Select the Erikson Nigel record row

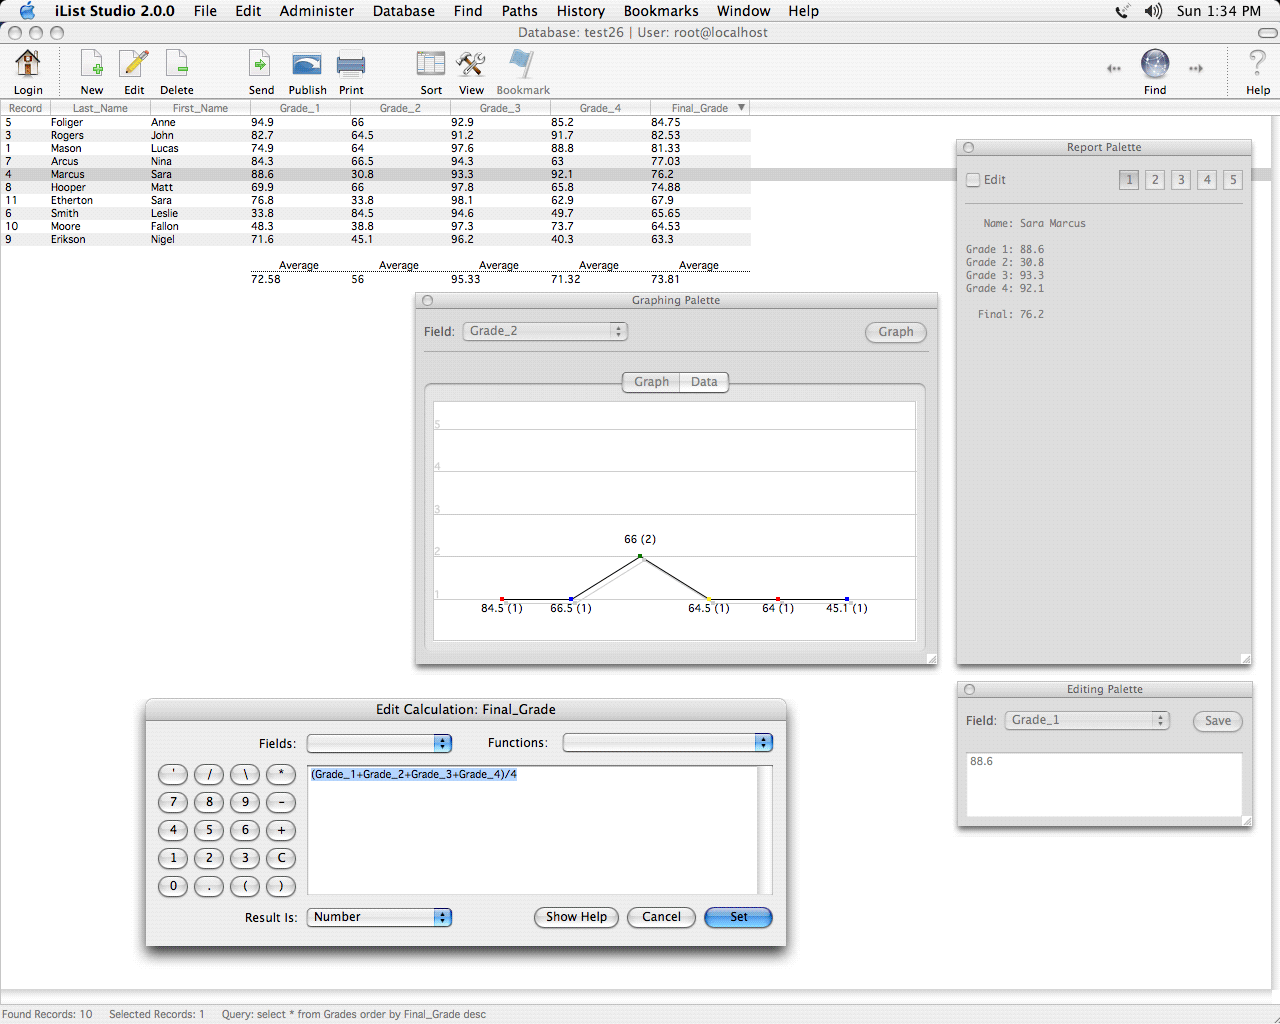(375, 239)
